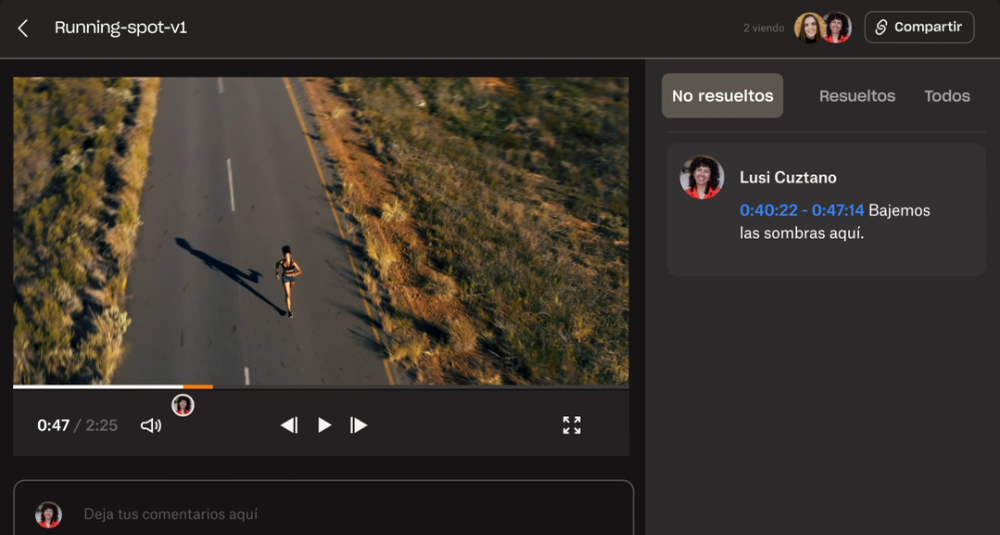Select the comment text Bajemos las sombras aquí

pyautogui.click(x=835, y=222)
